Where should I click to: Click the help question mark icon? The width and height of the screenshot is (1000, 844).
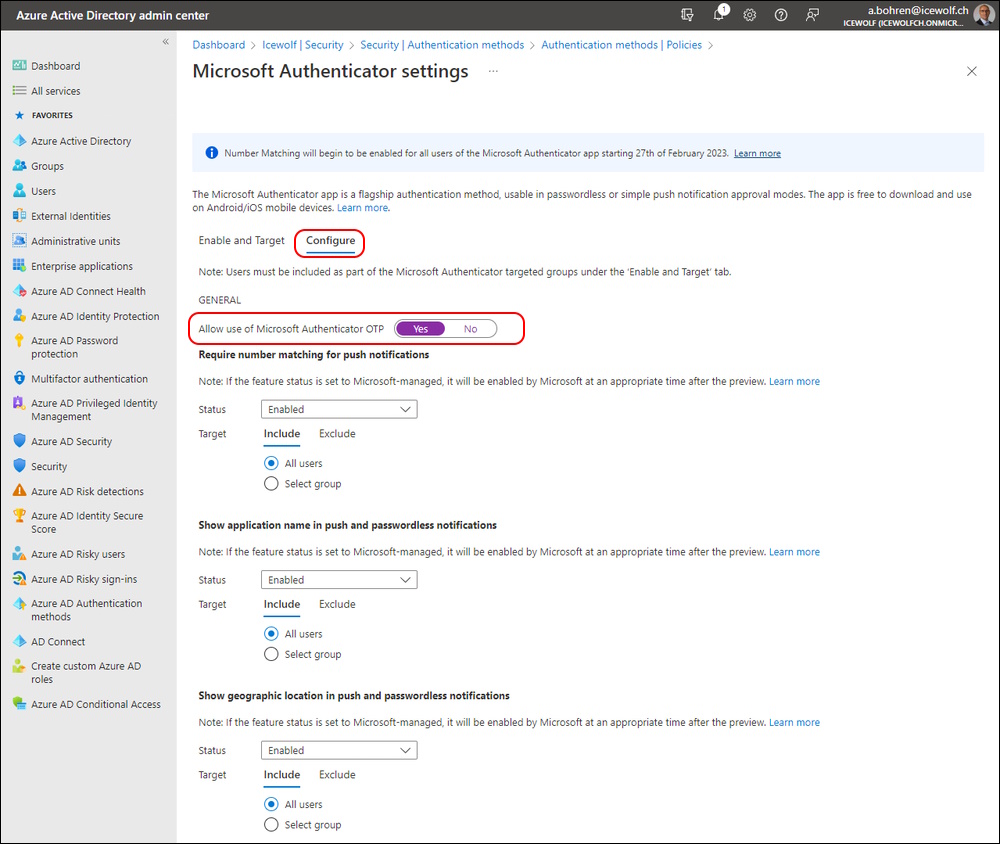click(x=781, y=15)
